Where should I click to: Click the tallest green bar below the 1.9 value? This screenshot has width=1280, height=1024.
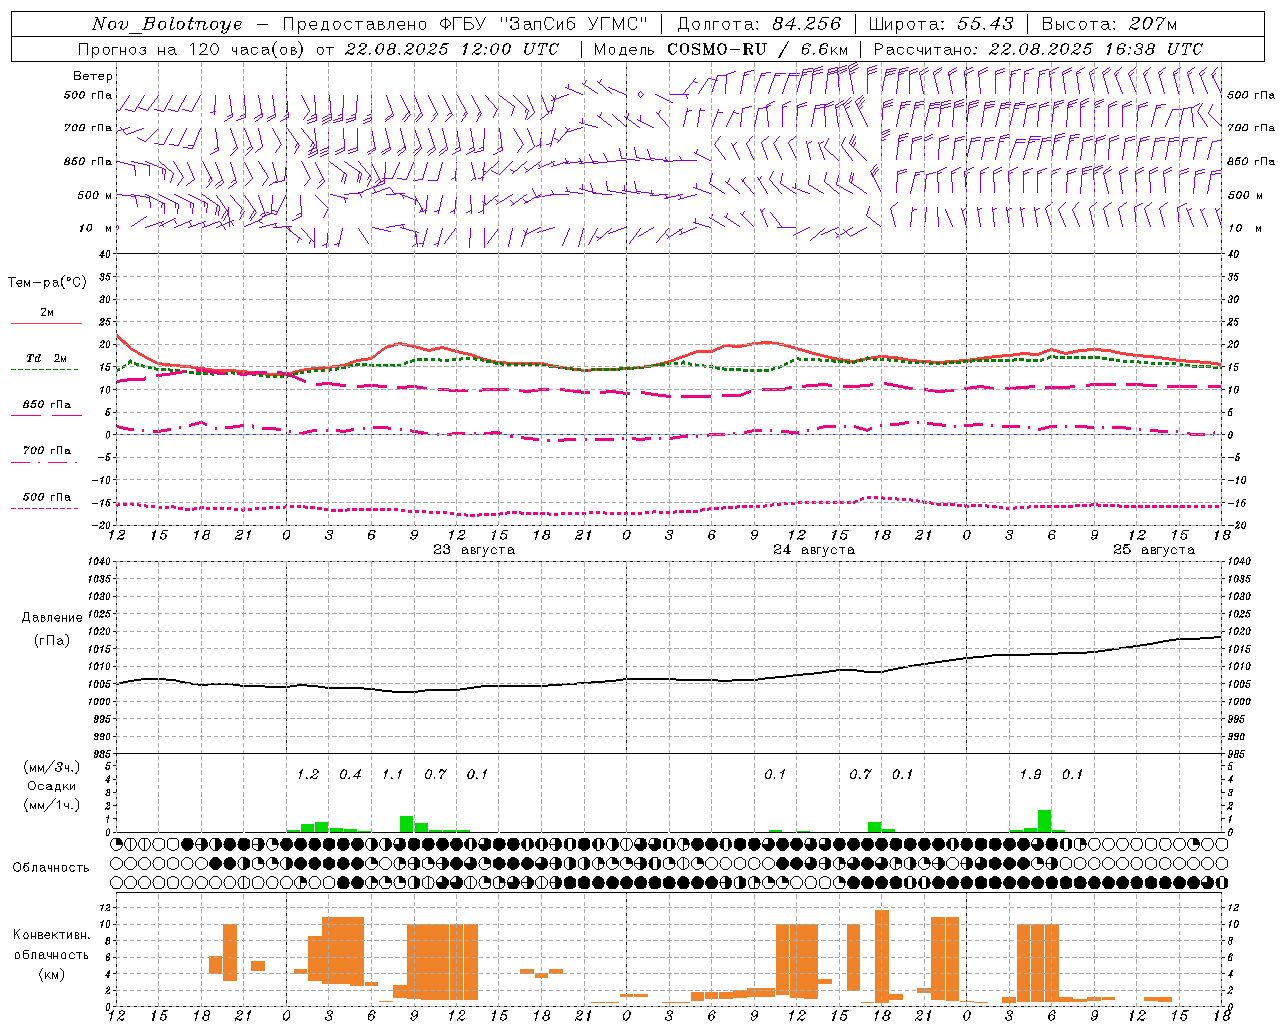[1044, 821]
